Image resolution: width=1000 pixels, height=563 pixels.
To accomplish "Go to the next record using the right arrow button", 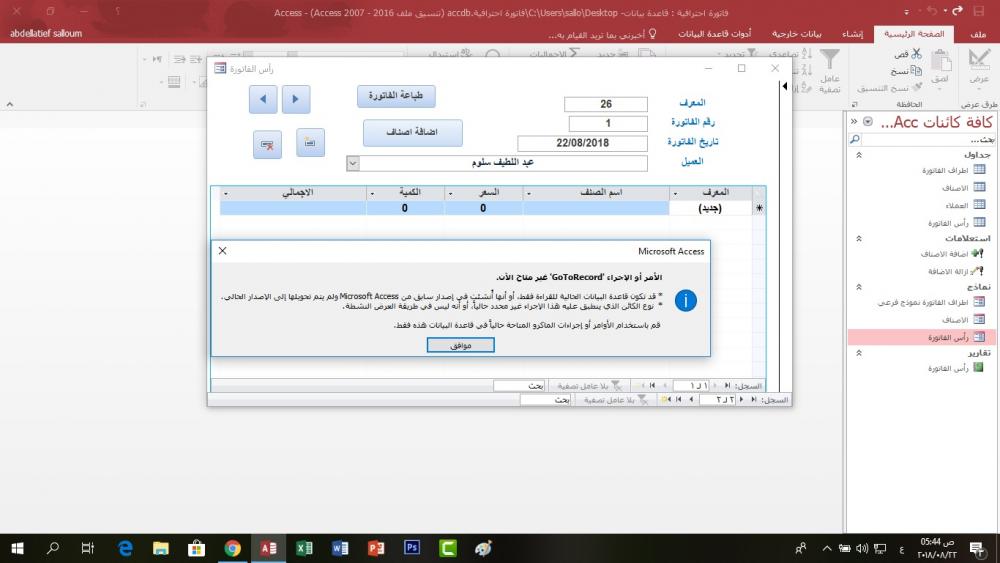I will 296,99.
